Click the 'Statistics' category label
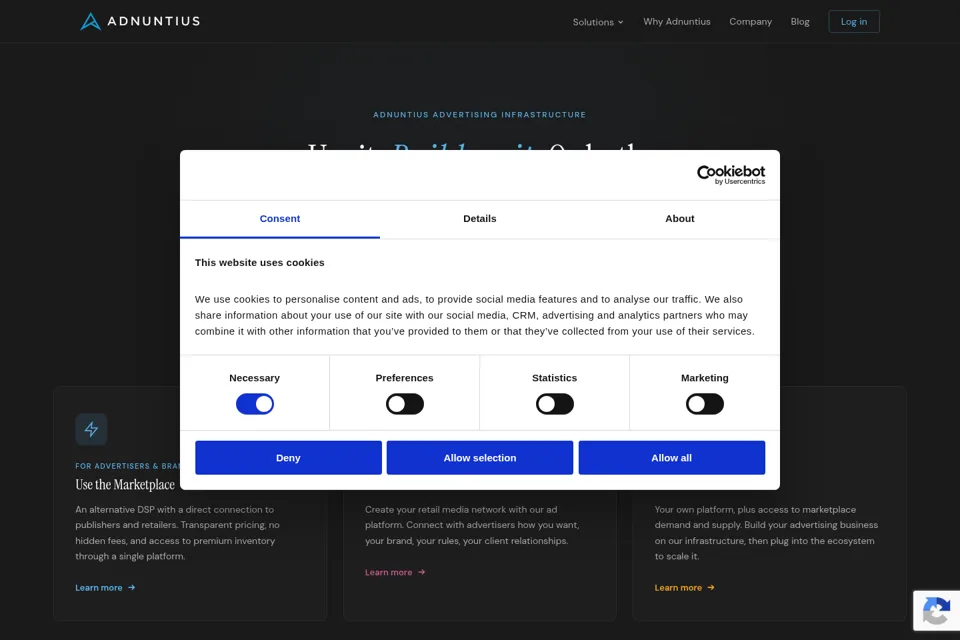This screenshot has height=640, width=960. 555,378
